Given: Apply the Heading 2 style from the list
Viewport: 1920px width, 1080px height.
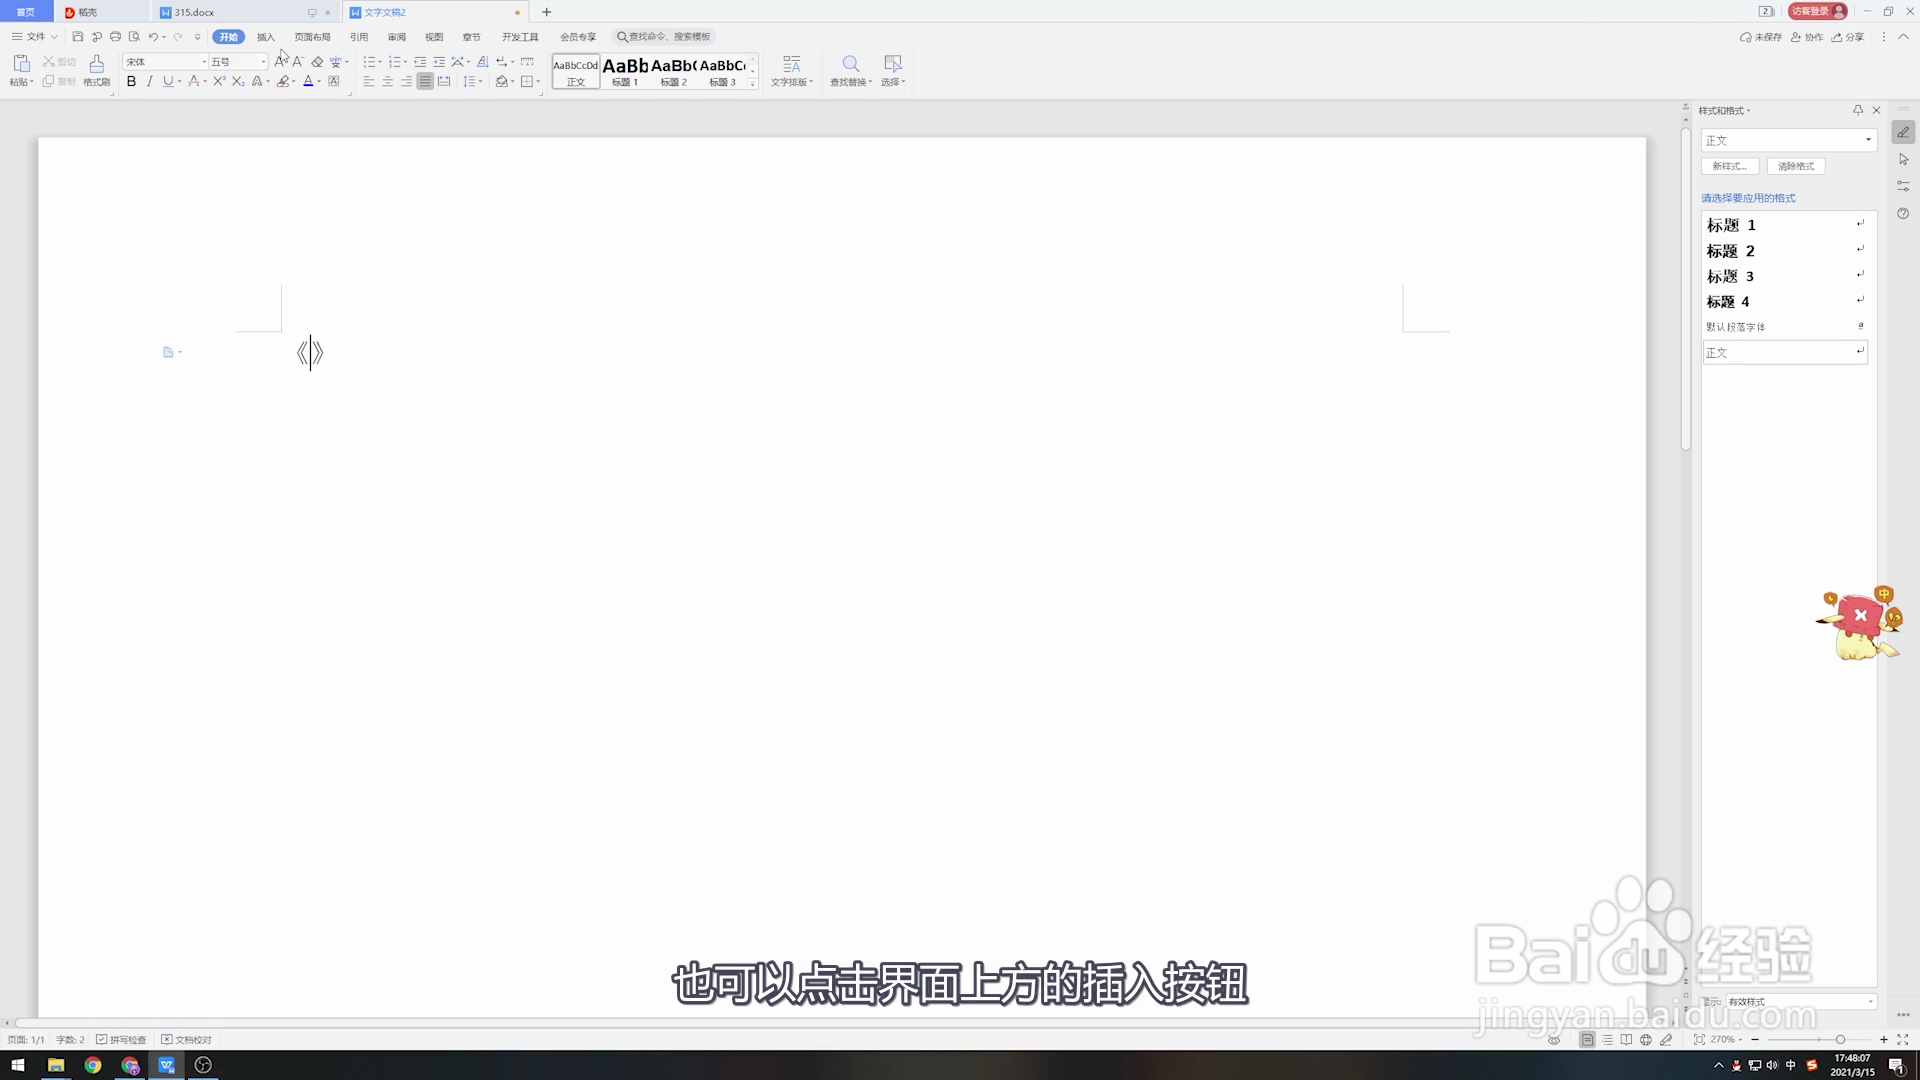Looking at the screenshot, I should click(1730, 251).
